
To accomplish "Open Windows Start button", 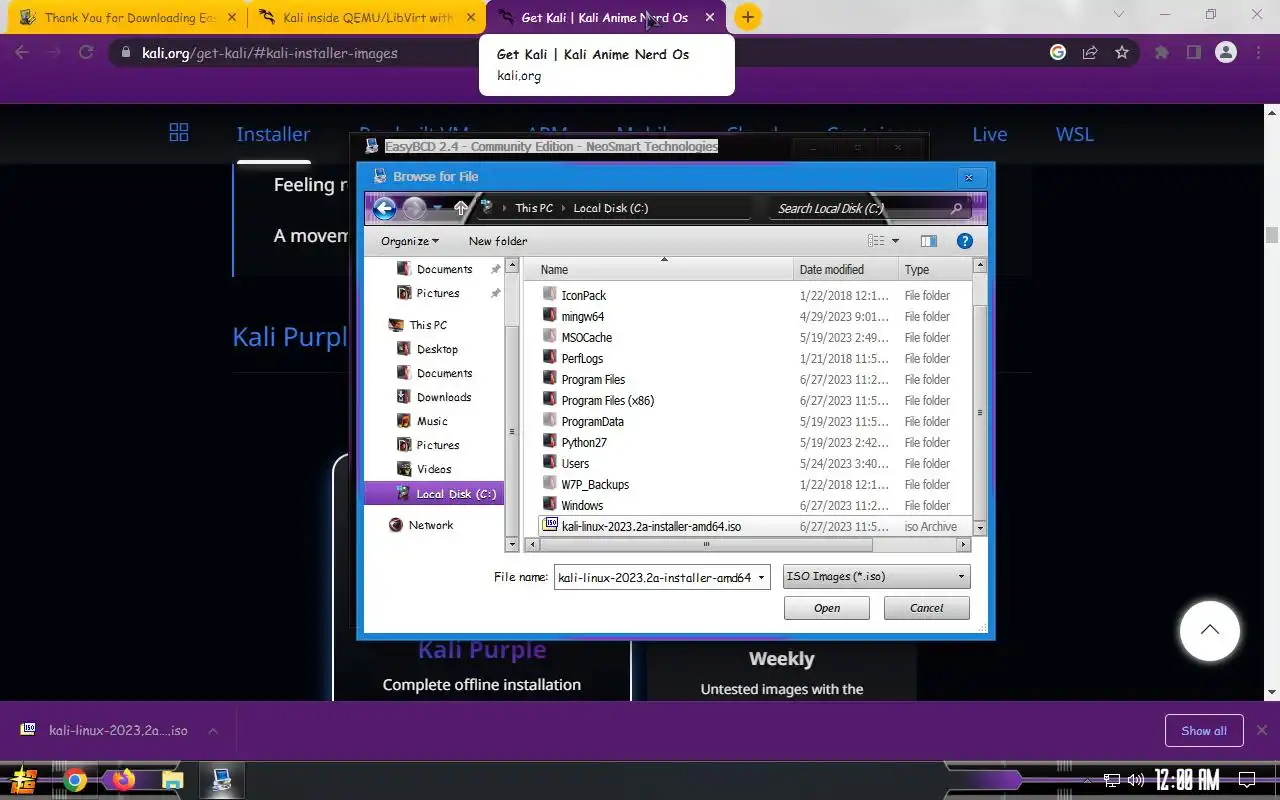I will tap(24, 780).
